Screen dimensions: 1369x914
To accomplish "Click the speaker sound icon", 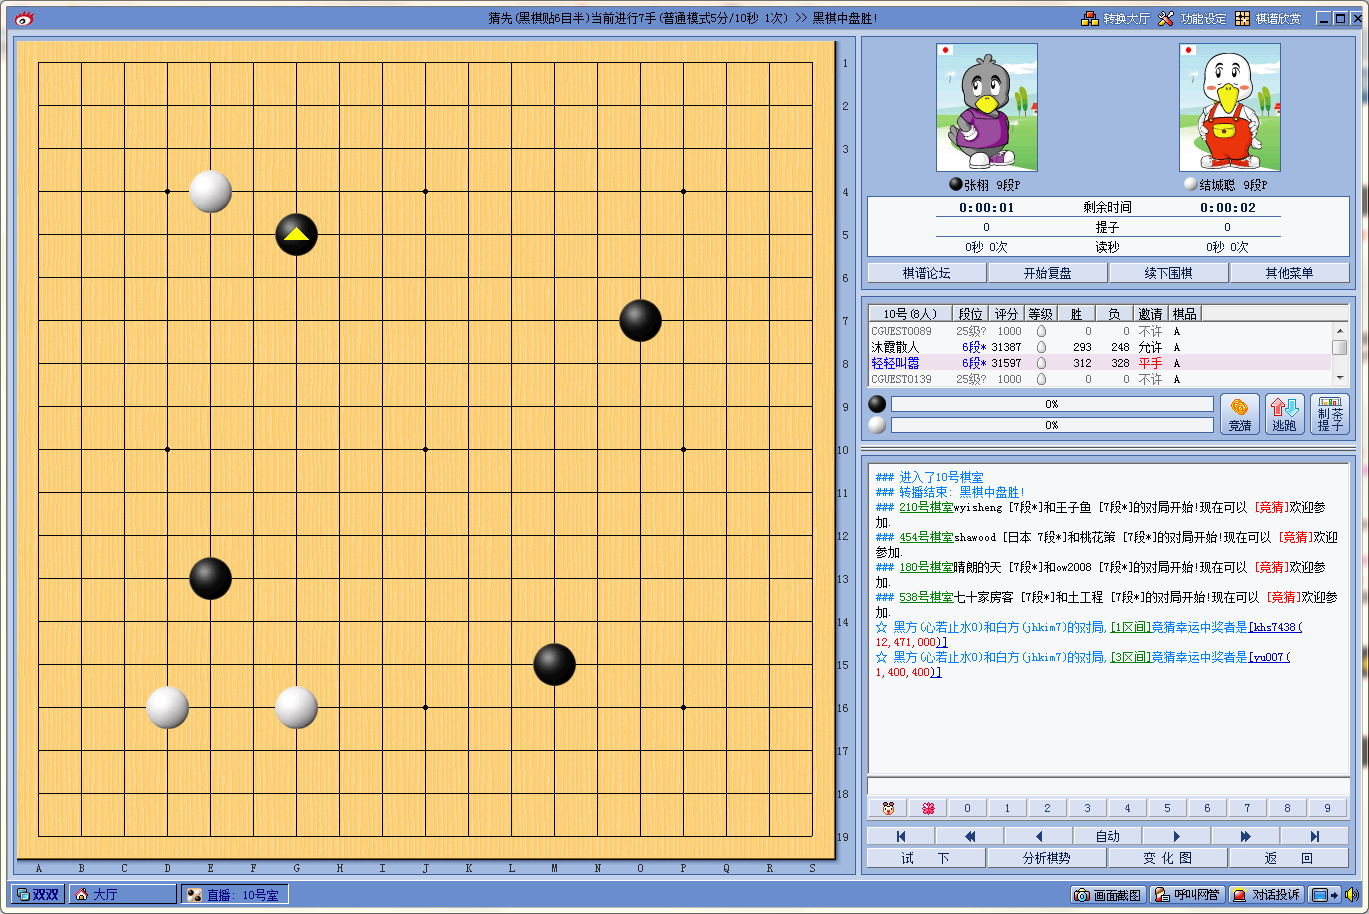I will (x=1351, y=895).
